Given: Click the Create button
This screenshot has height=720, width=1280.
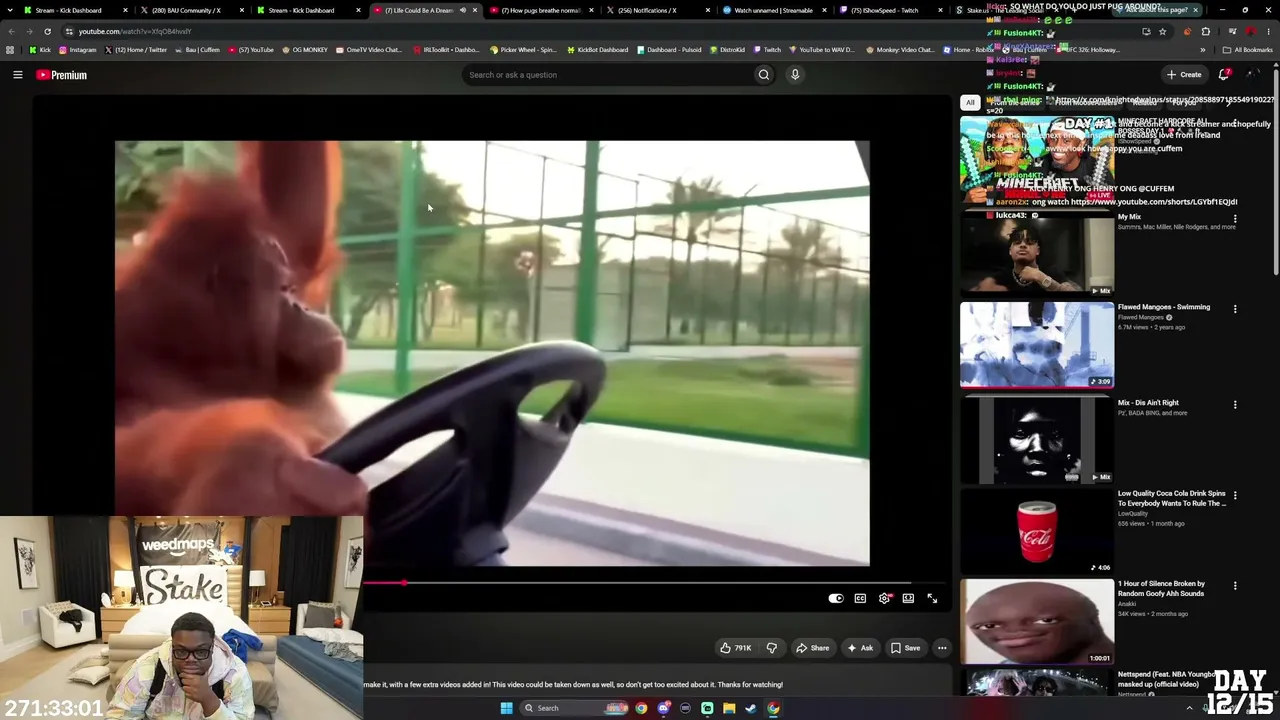Looking at the screenshot, I should (x=1184, y=75).
